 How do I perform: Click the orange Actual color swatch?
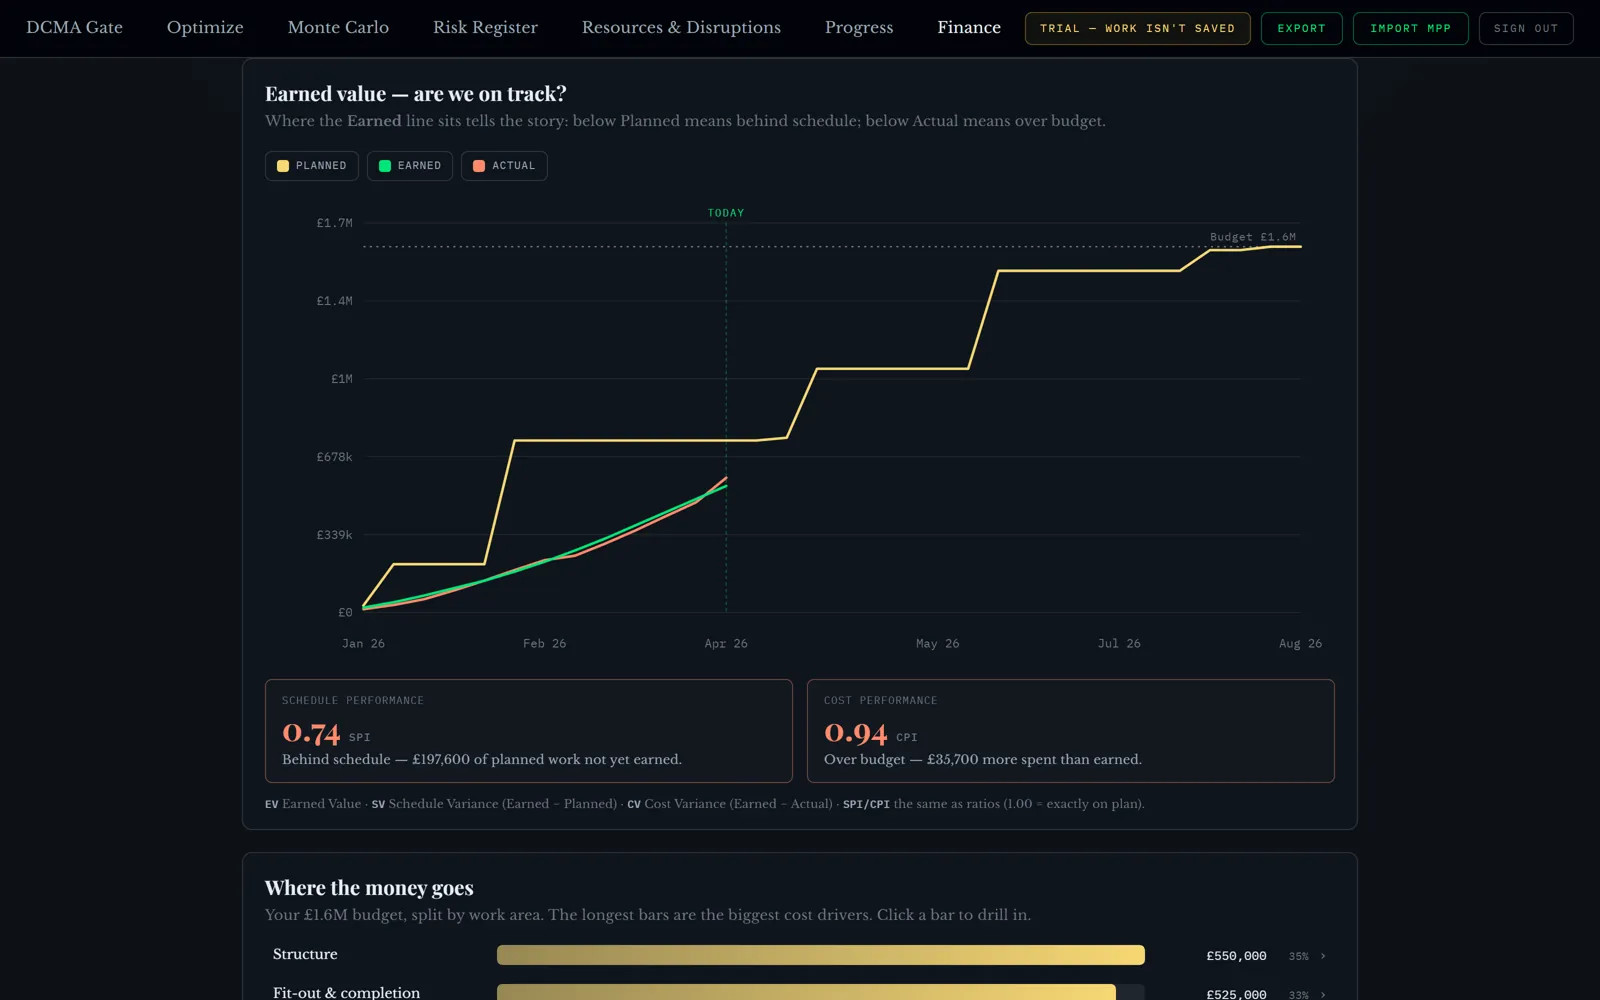(479, 166)
